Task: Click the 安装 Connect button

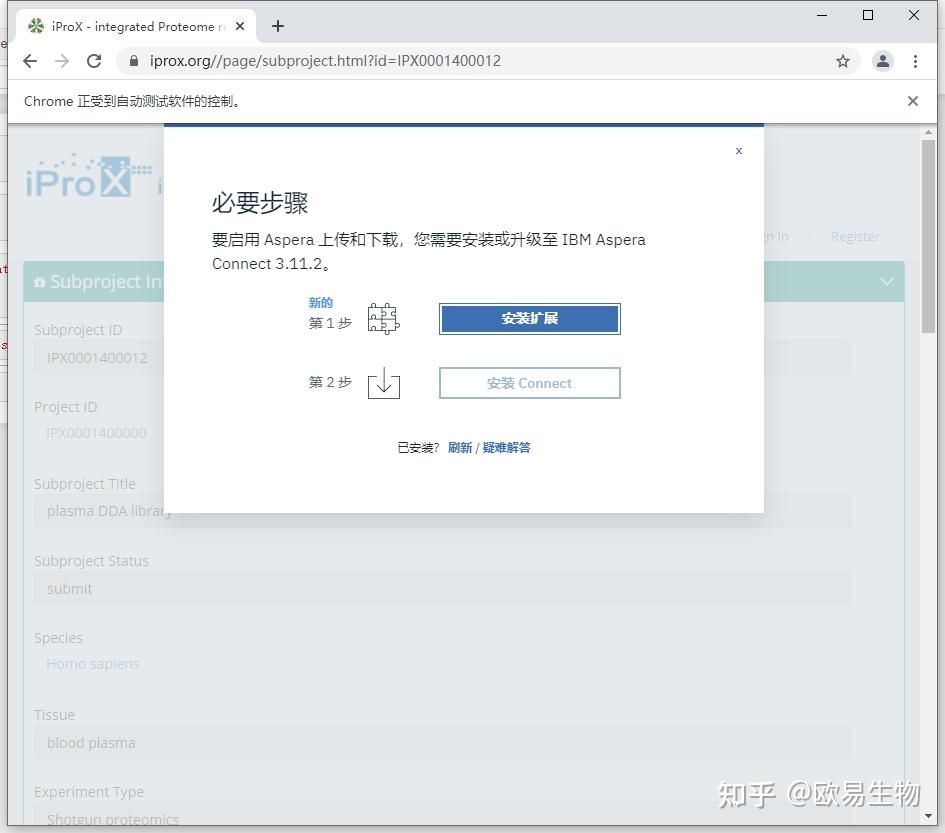Action: click(x=529, y=382)
